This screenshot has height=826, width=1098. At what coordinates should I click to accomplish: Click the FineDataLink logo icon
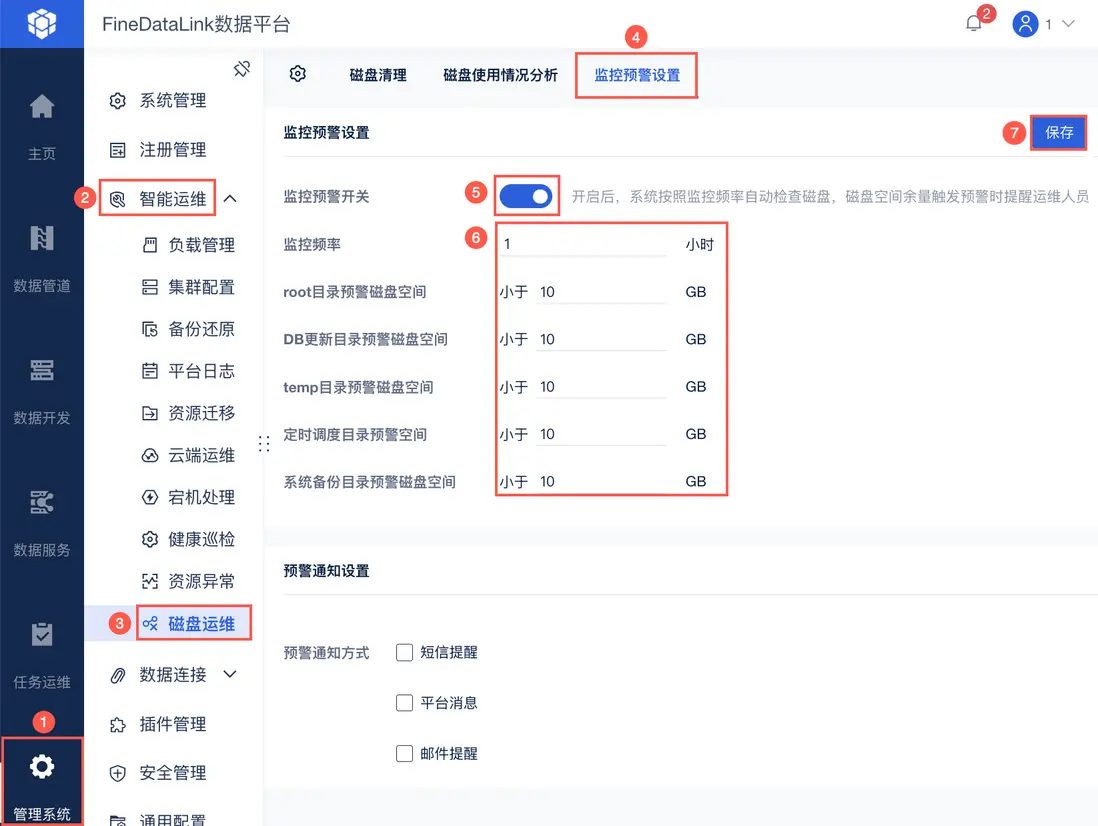point(41,24)
